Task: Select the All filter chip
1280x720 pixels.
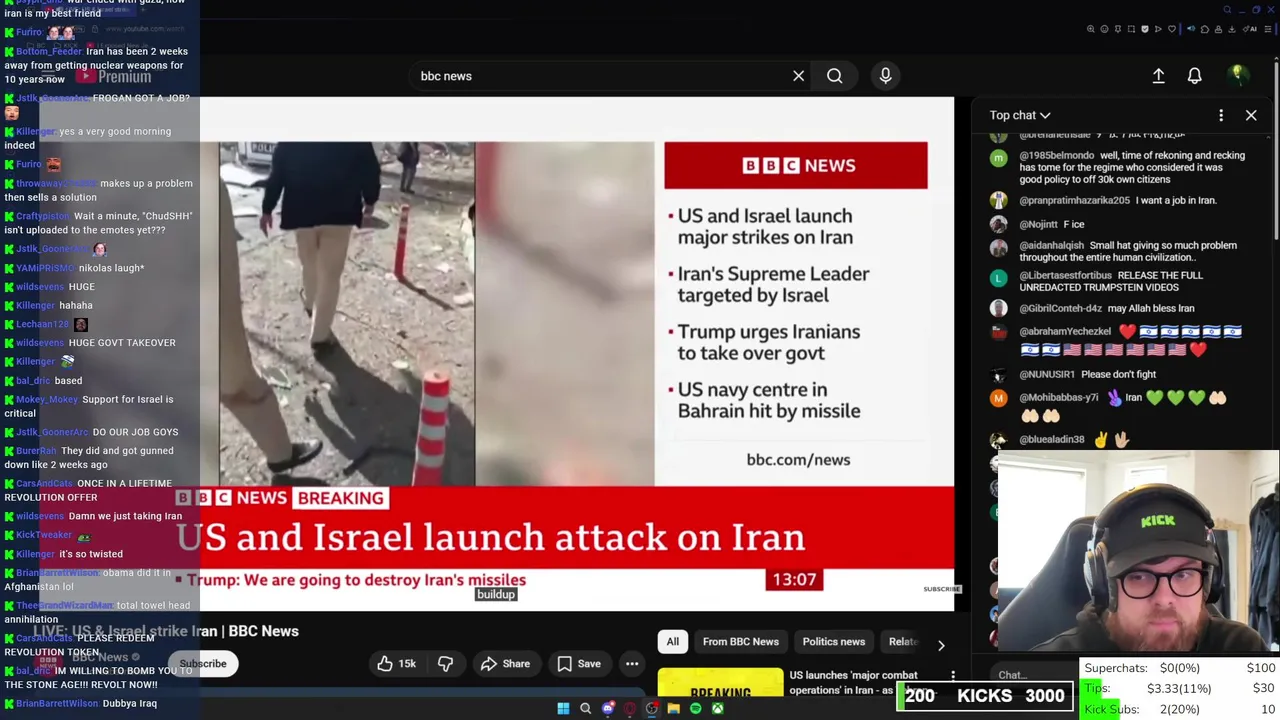Action: point(673,642)
